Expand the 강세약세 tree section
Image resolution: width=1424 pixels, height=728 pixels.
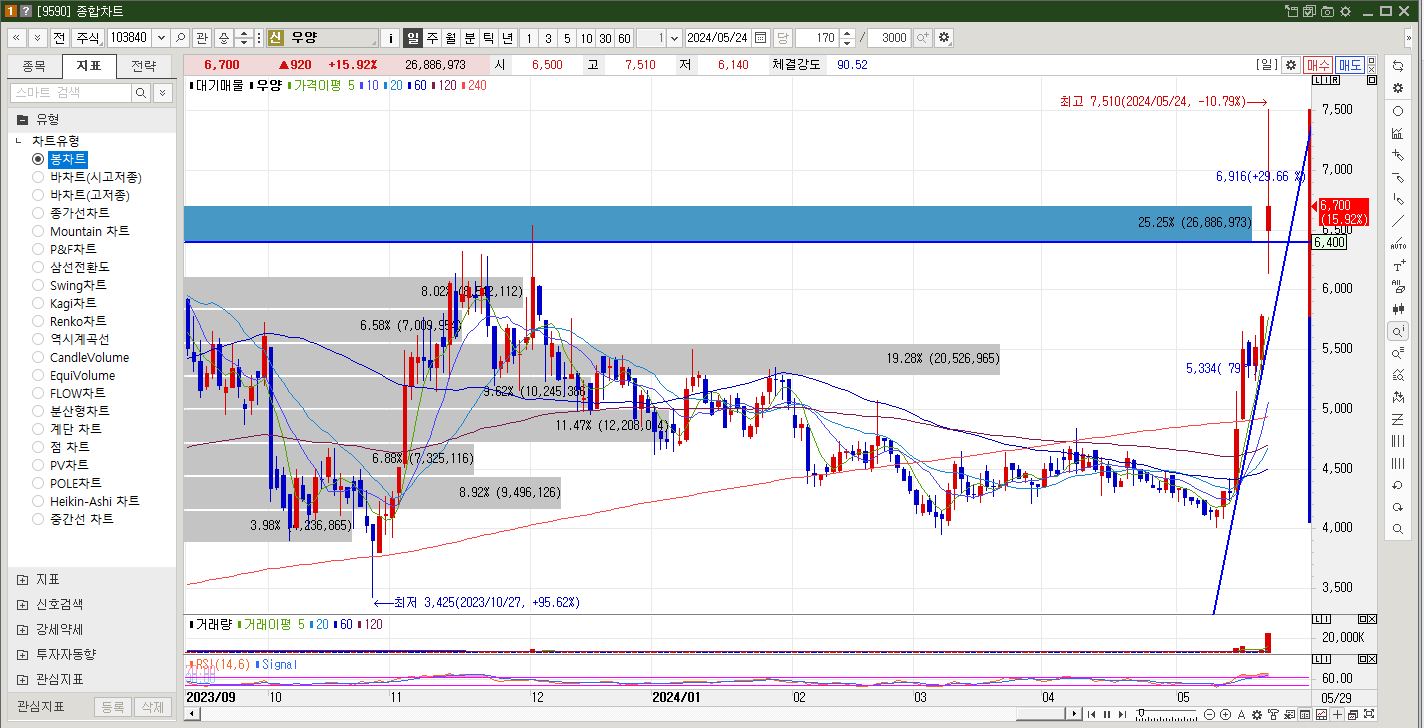click(x=22, y=630)
